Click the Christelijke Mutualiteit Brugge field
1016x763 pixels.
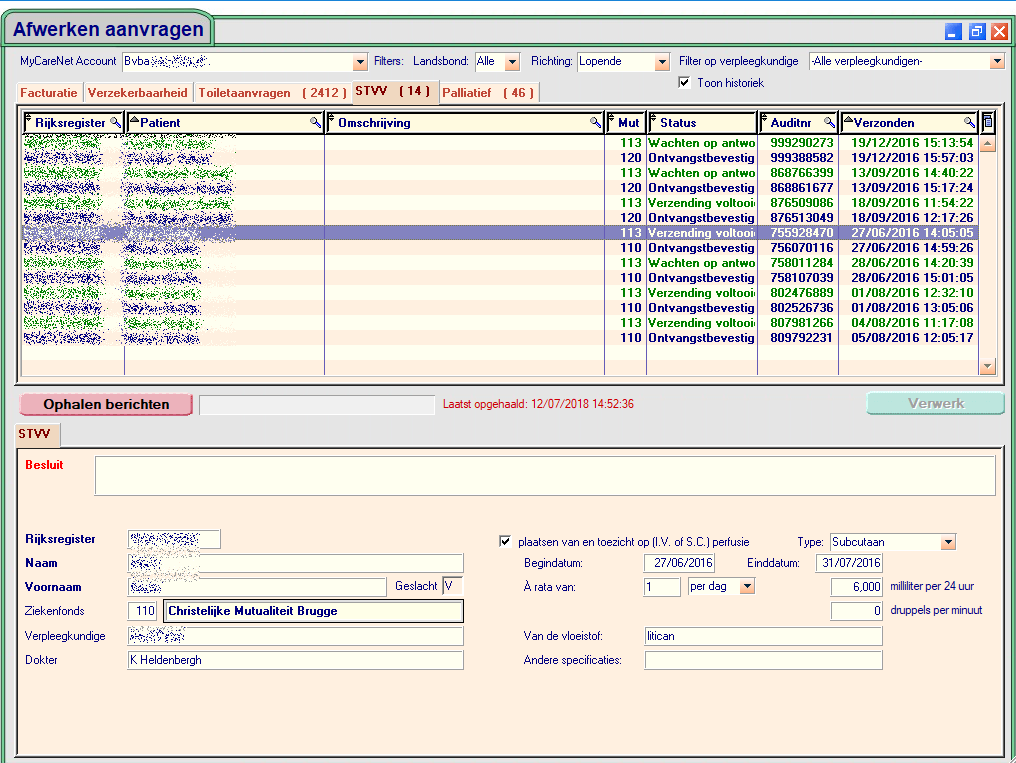[x=314, y=611]
